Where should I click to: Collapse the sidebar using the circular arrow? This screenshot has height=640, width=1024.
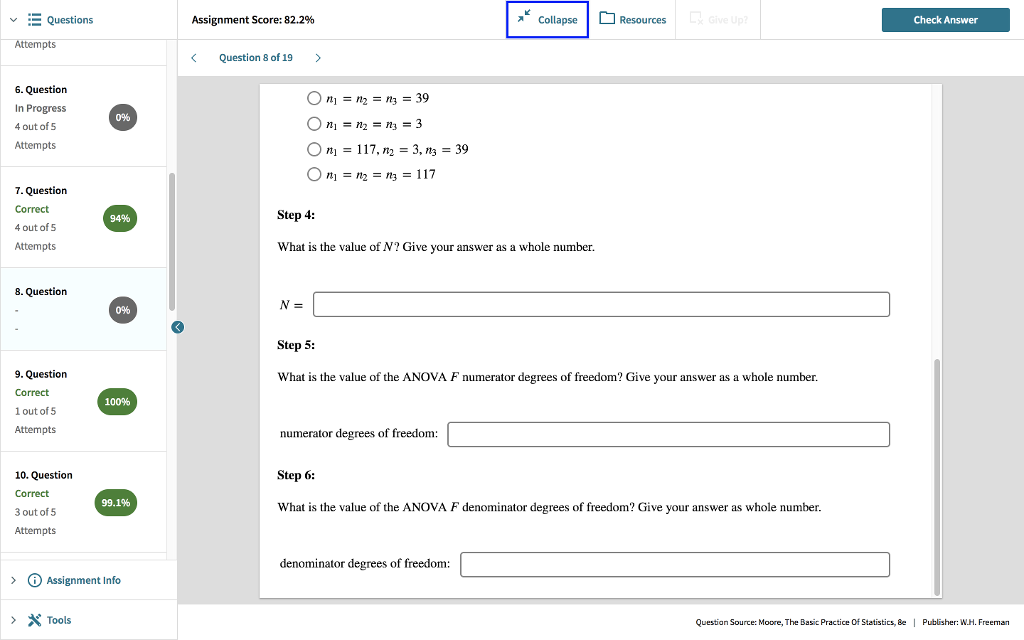[177, 327]
